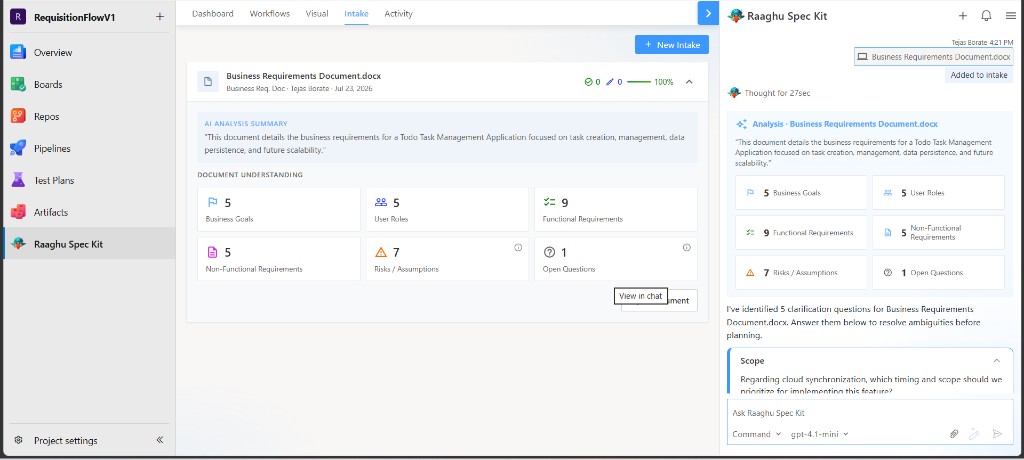Click Non-Functional Requirements tile in chat analysis

(938, 233)
